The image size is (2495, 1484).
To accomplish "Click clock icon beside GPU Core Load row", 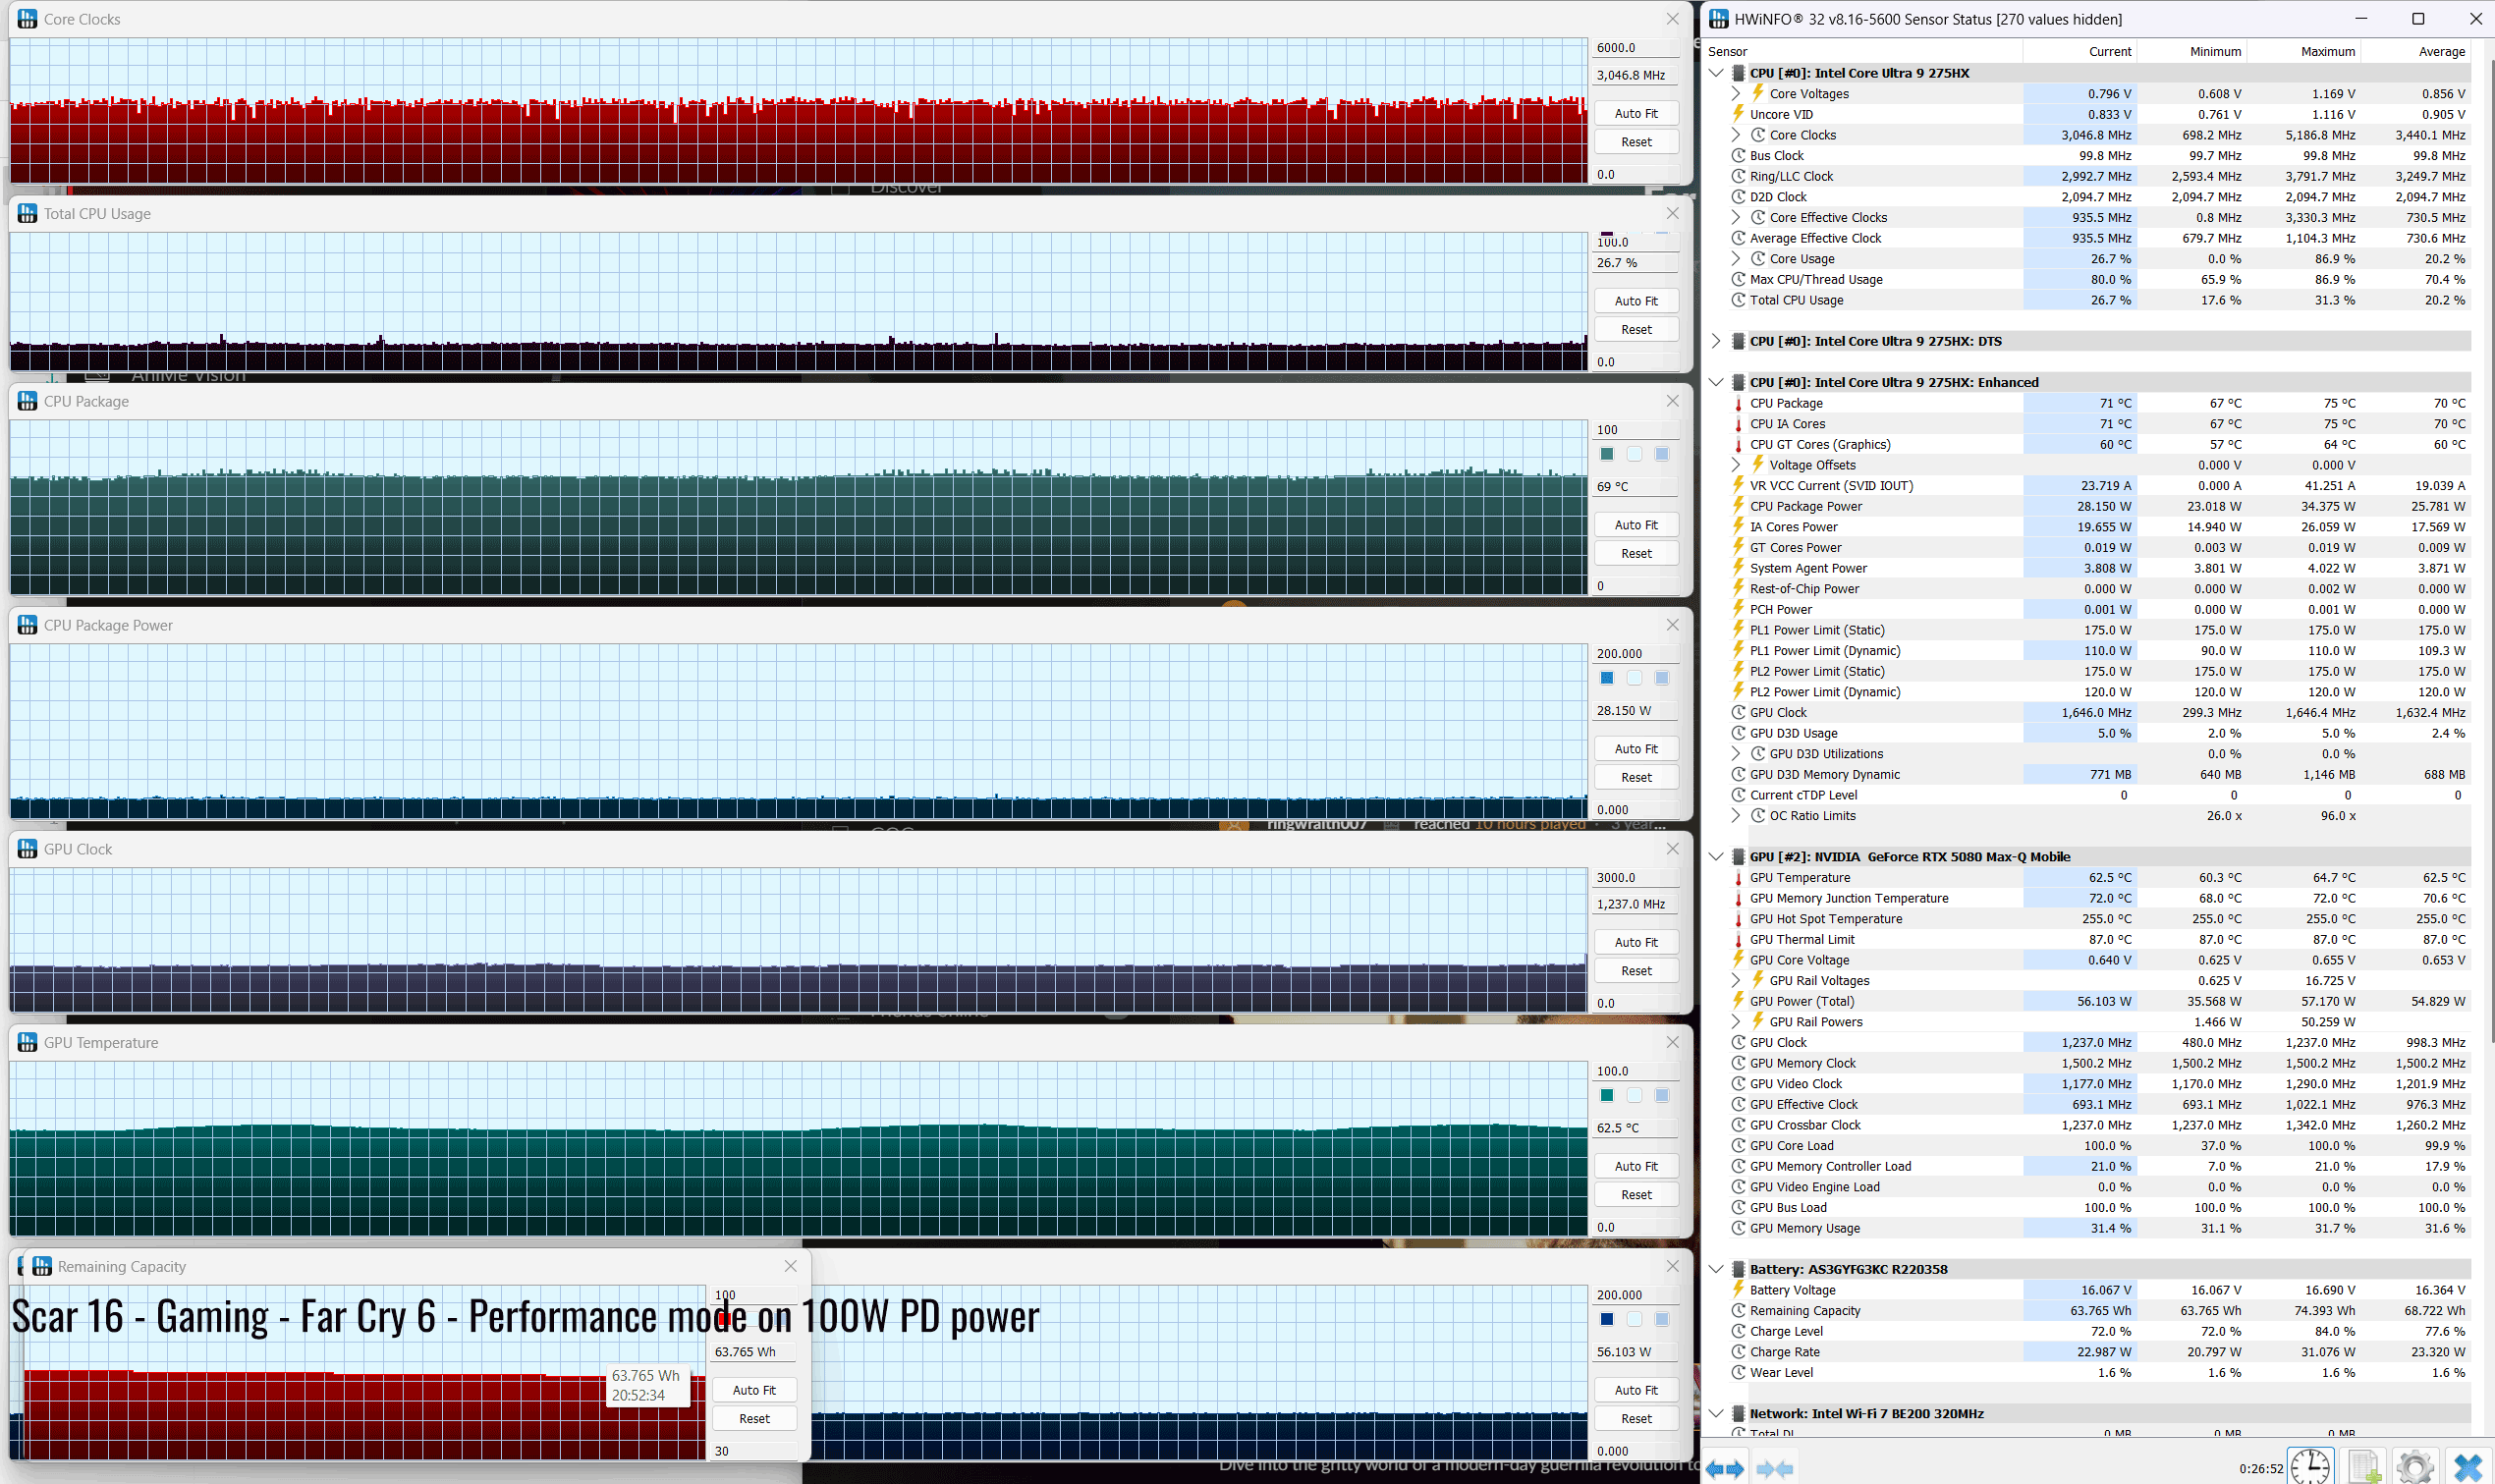I will (1738, 1146).
